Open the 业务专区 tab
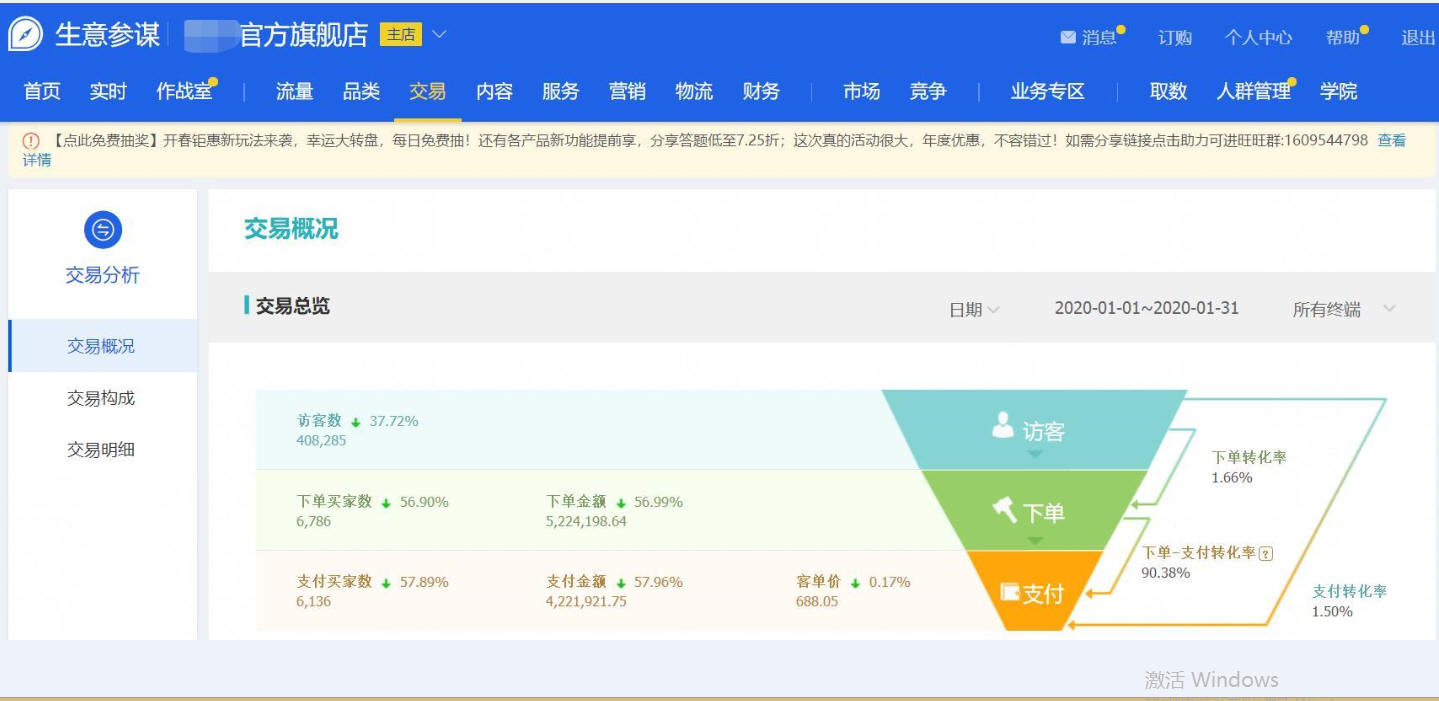The width and height of the screenshot is (1439, 701). point(1048,91)
